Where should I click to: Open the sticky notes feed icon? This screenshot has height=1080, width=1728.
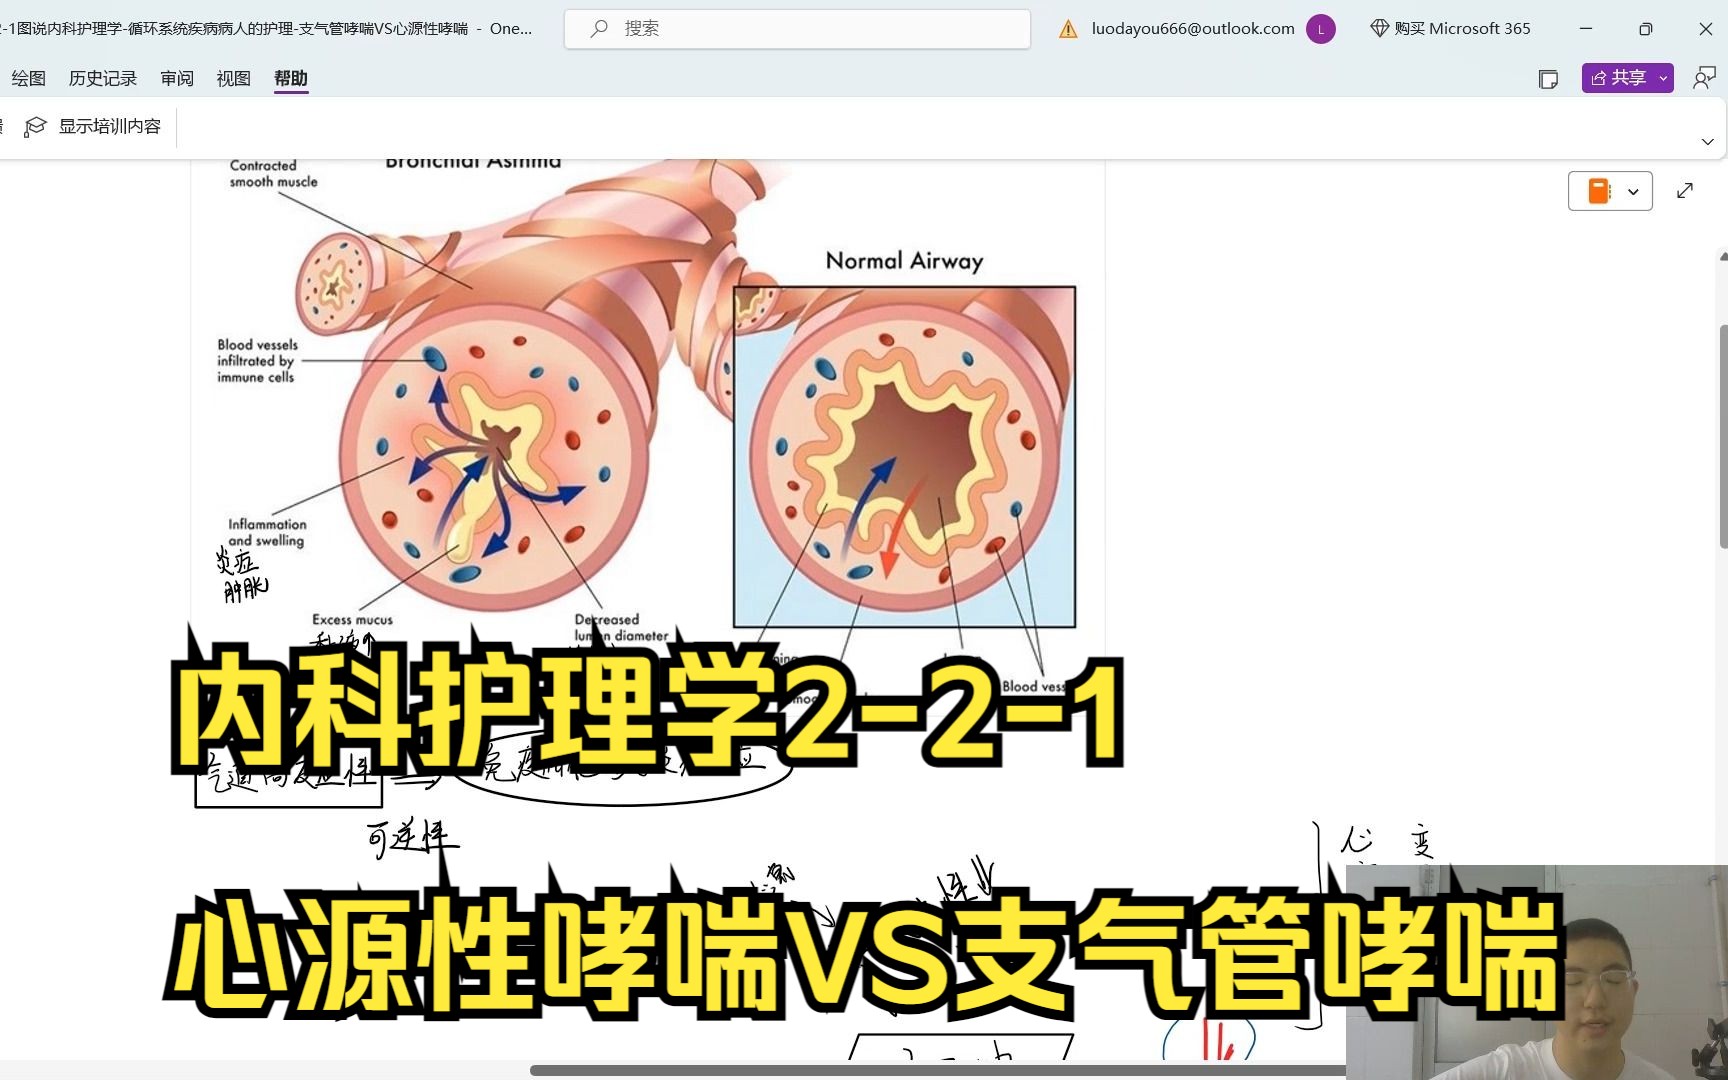pos(1548,79)
